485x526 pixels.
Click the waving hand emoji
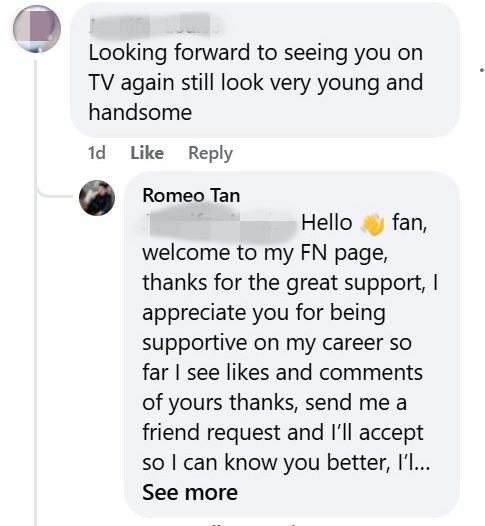click(372, 224)
